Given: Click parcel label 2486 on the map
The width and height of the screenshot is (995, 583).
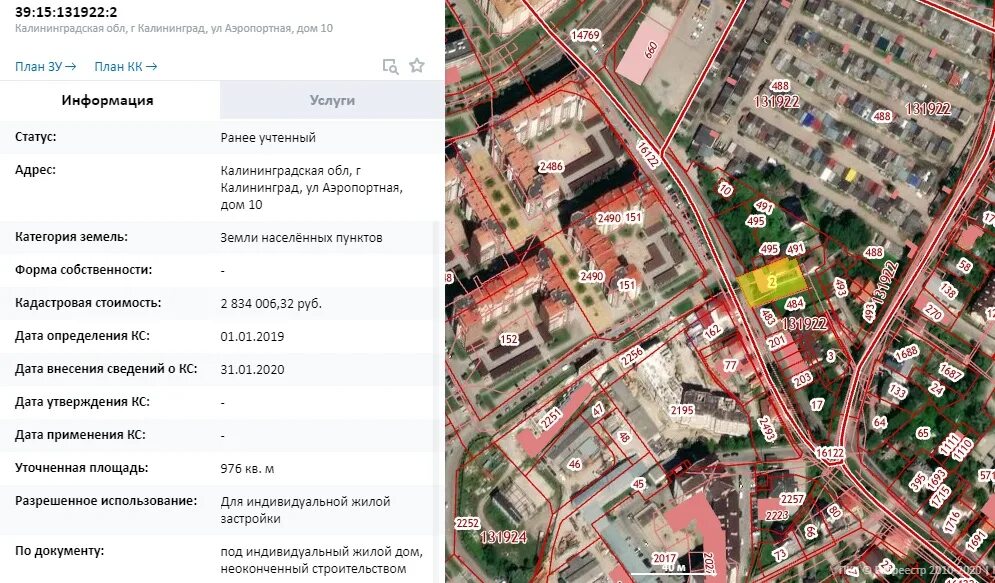Looking at the screenshot, I should [x=551, y=167].
